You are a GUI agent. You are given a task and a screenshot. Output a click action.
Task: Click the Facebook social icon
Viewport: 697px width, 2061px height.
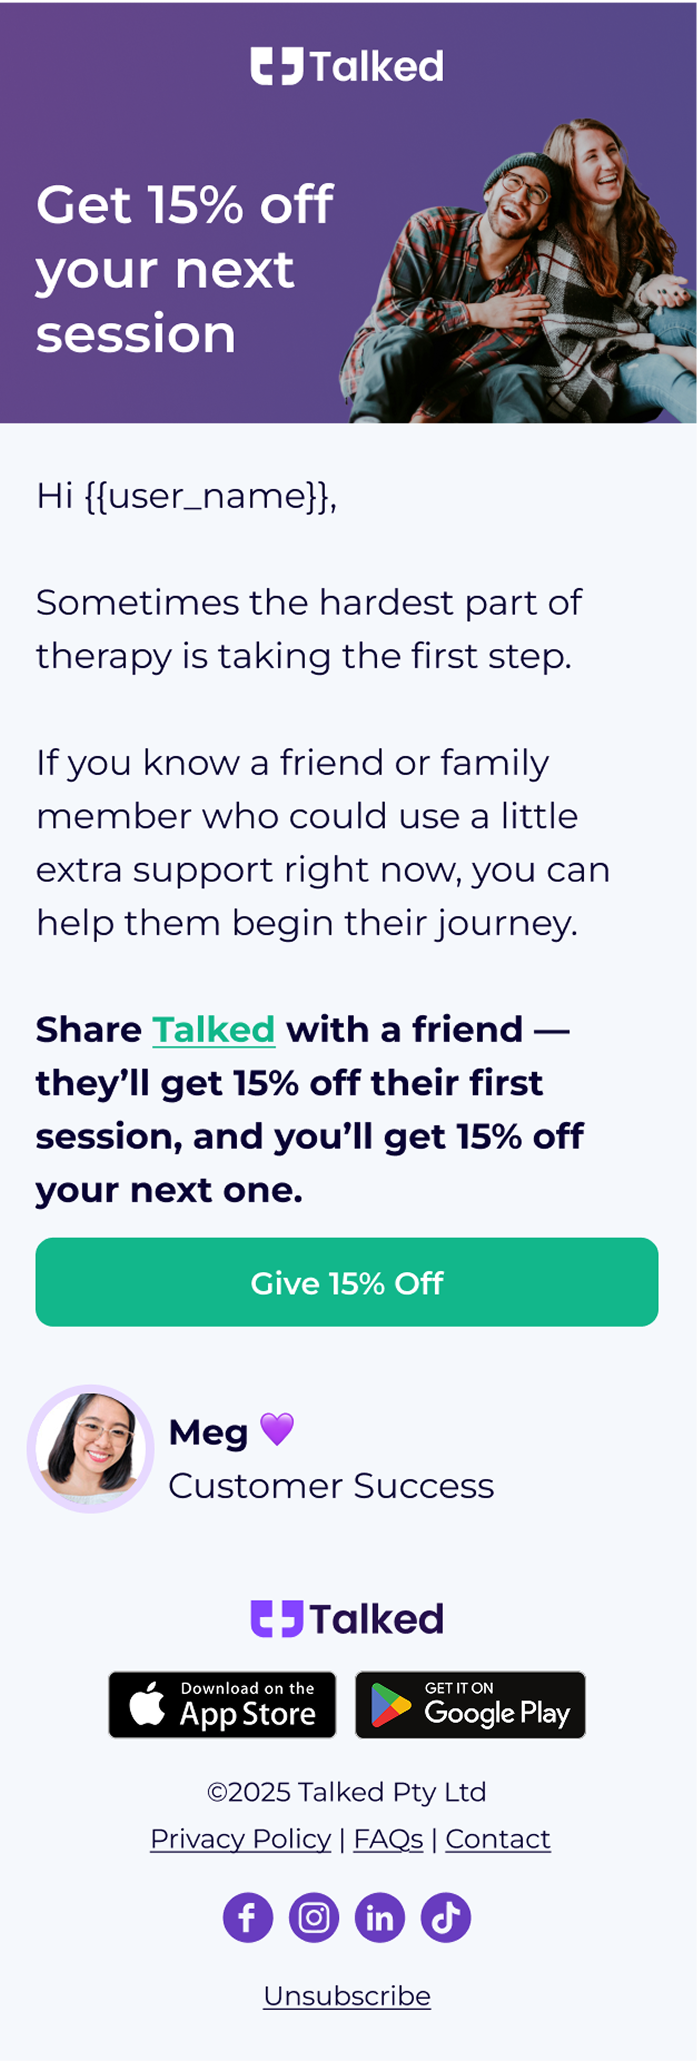248,1917
